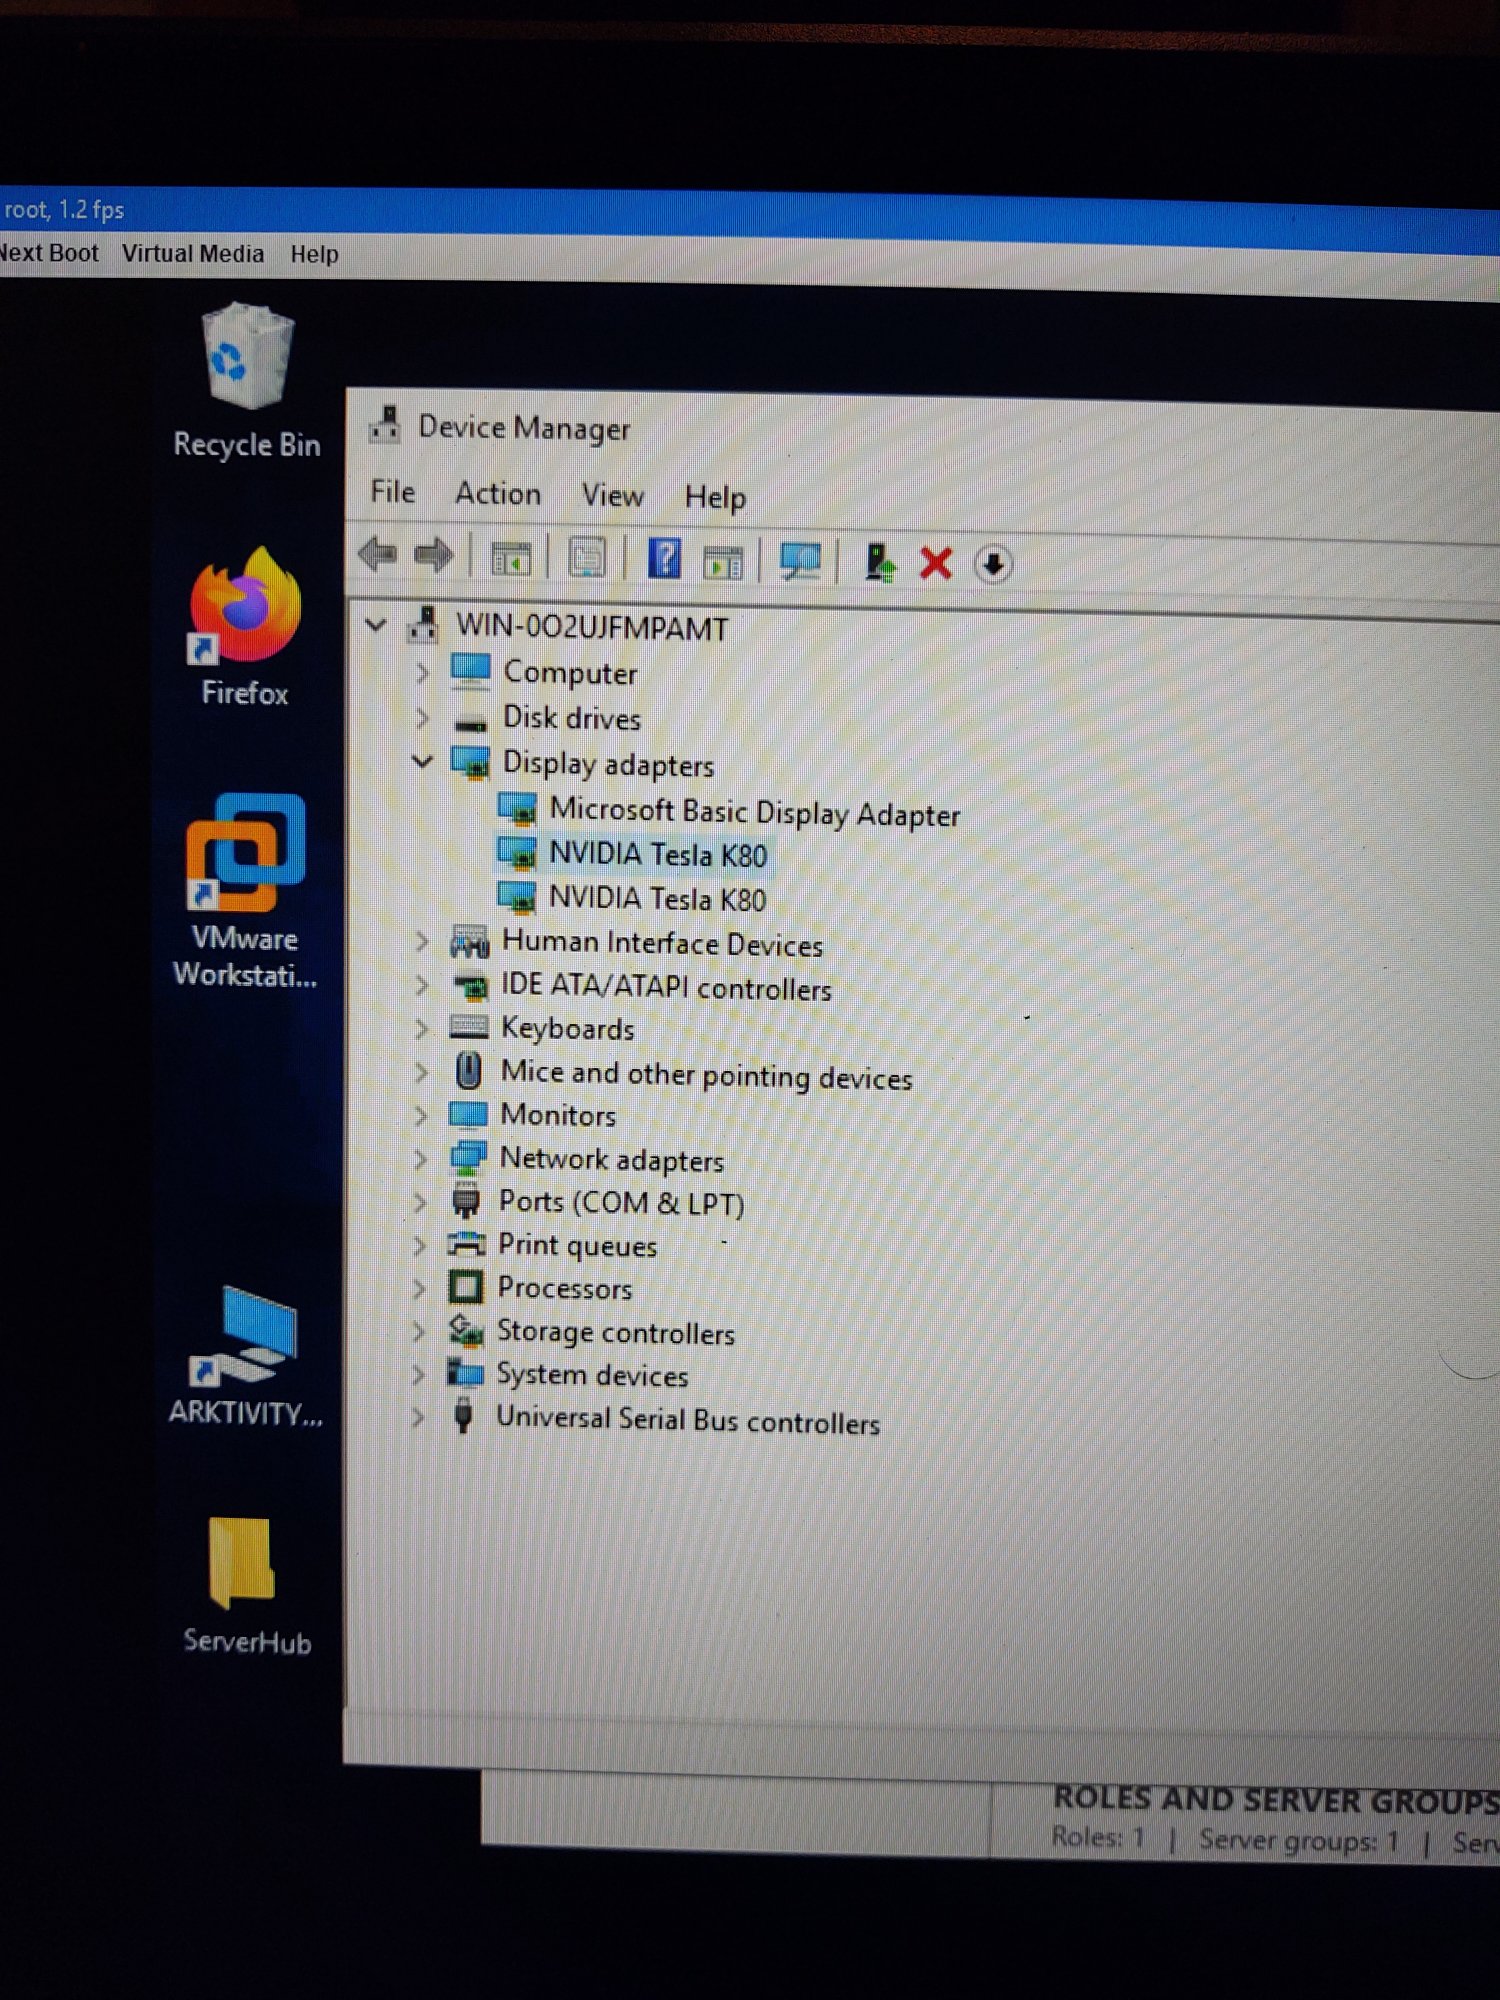Screen dimensions: 1500x2000
Task: Click the Update device driver icon
Action: pos(879,562)
